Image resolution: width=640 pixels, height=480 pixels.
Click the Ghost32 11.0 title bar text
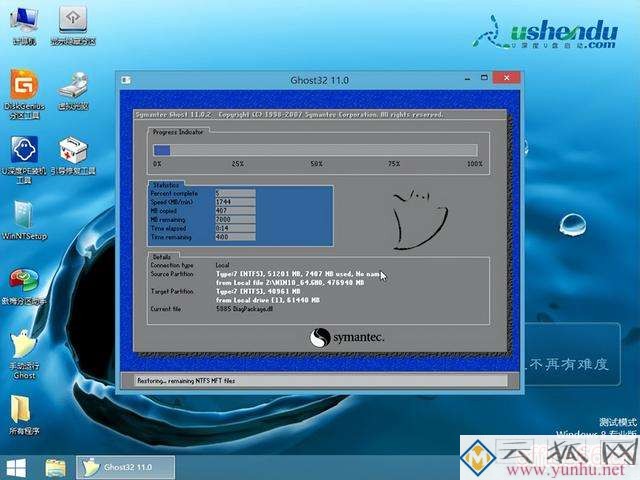[x=319, y=80]
